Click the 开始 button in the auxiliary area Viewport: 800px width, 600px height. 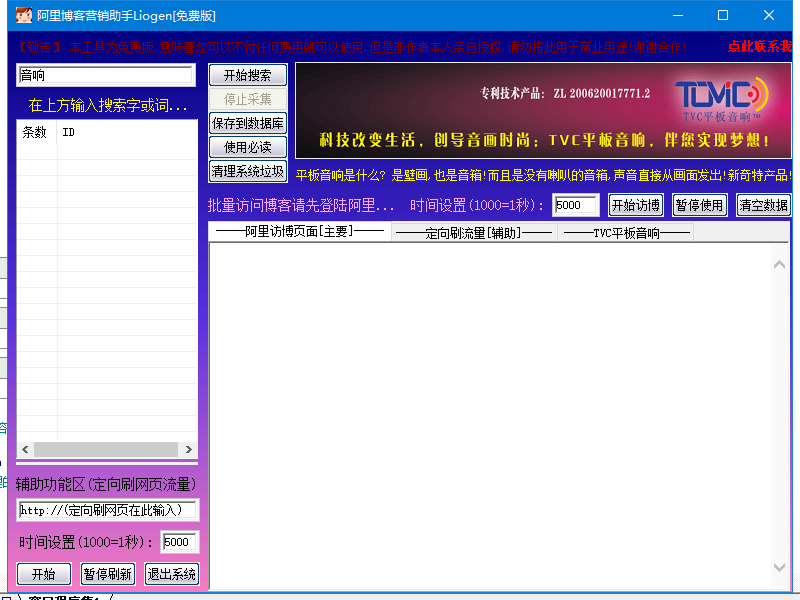click(x=44, y=574)
